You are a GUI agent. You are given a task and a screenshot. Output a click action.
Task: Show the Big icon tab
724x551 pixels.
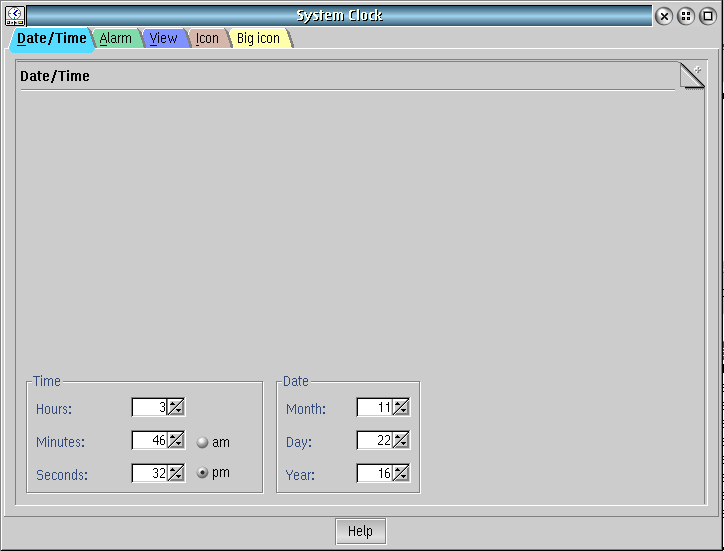(x=259, y=38)
